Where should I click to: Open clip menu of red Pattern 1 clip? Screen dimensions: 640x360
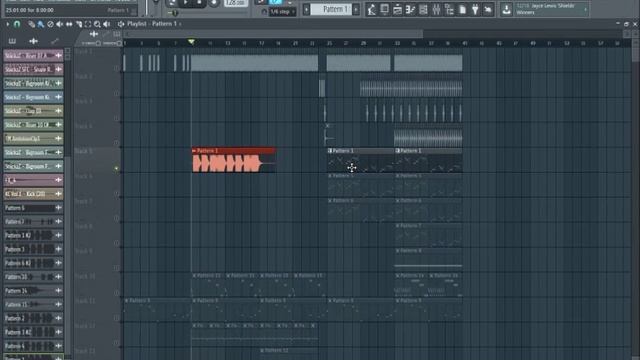(x=194, y=151)
